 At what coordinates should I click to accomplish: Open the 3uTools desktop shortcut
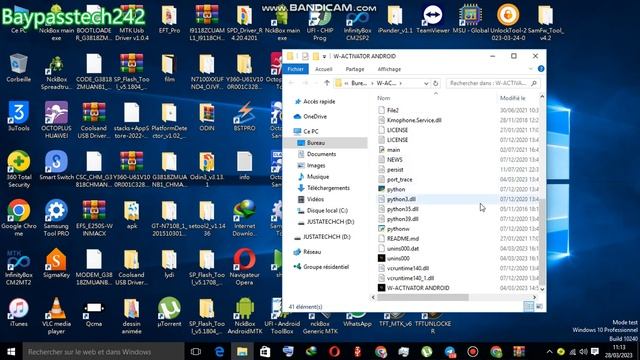pos(19,116)
